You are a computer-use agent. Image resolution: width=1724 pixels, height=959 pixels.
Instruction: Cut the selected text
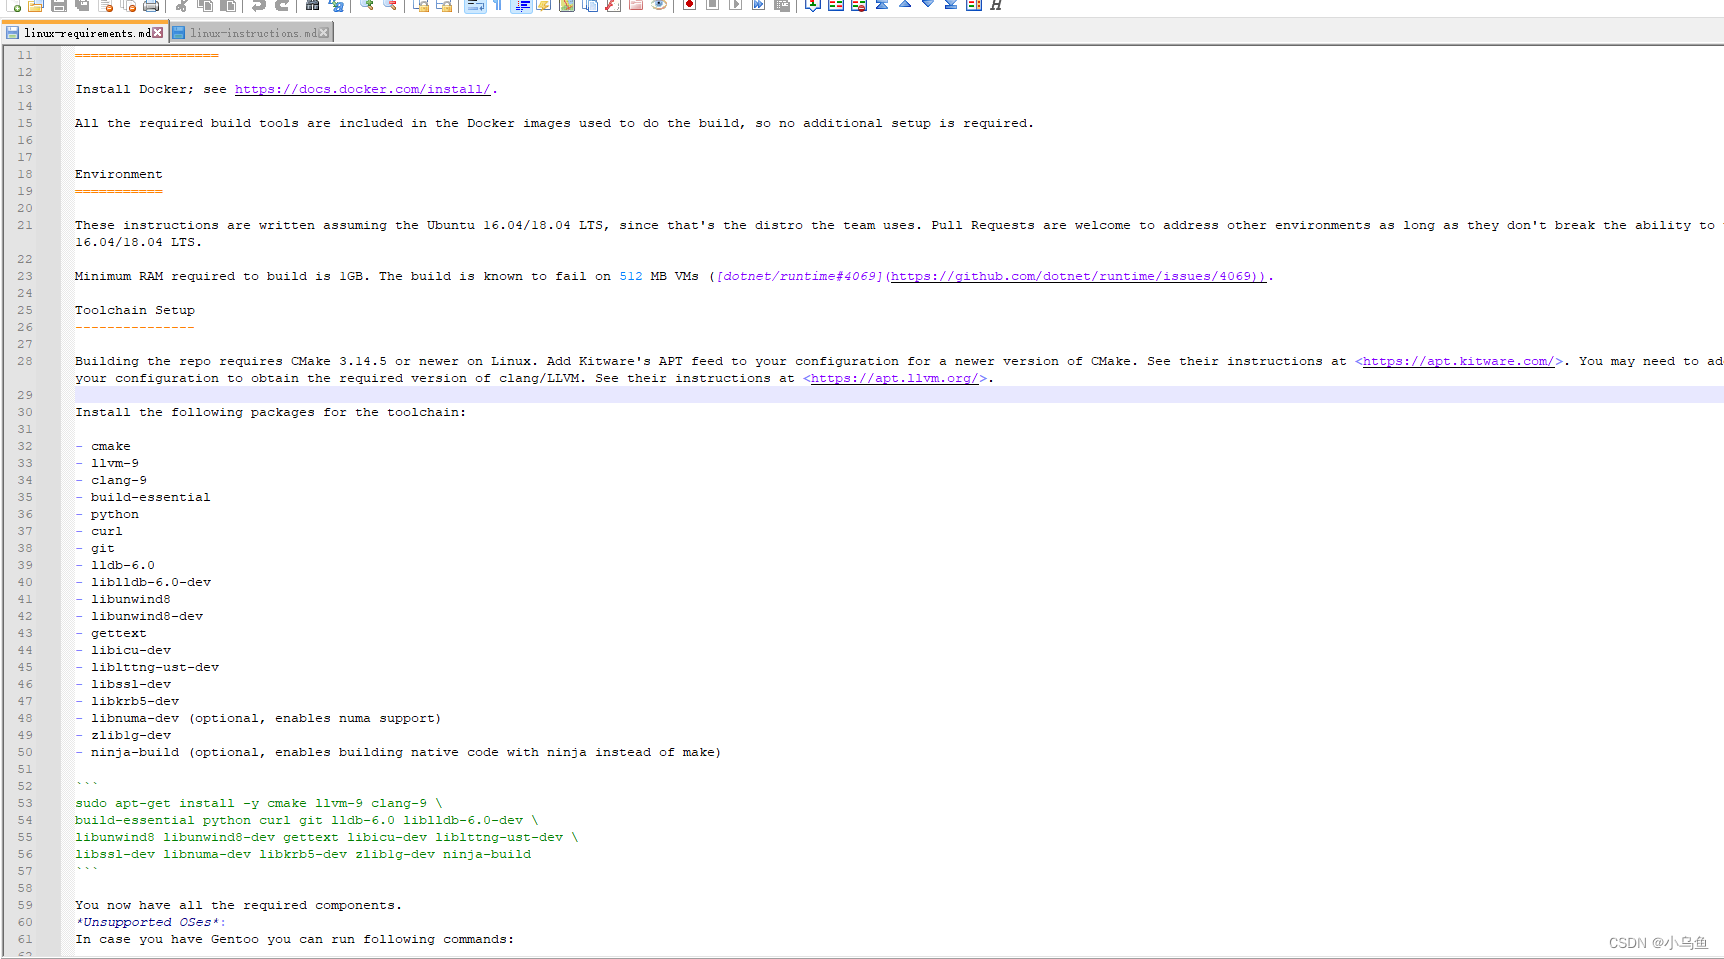tap(181, 6)
